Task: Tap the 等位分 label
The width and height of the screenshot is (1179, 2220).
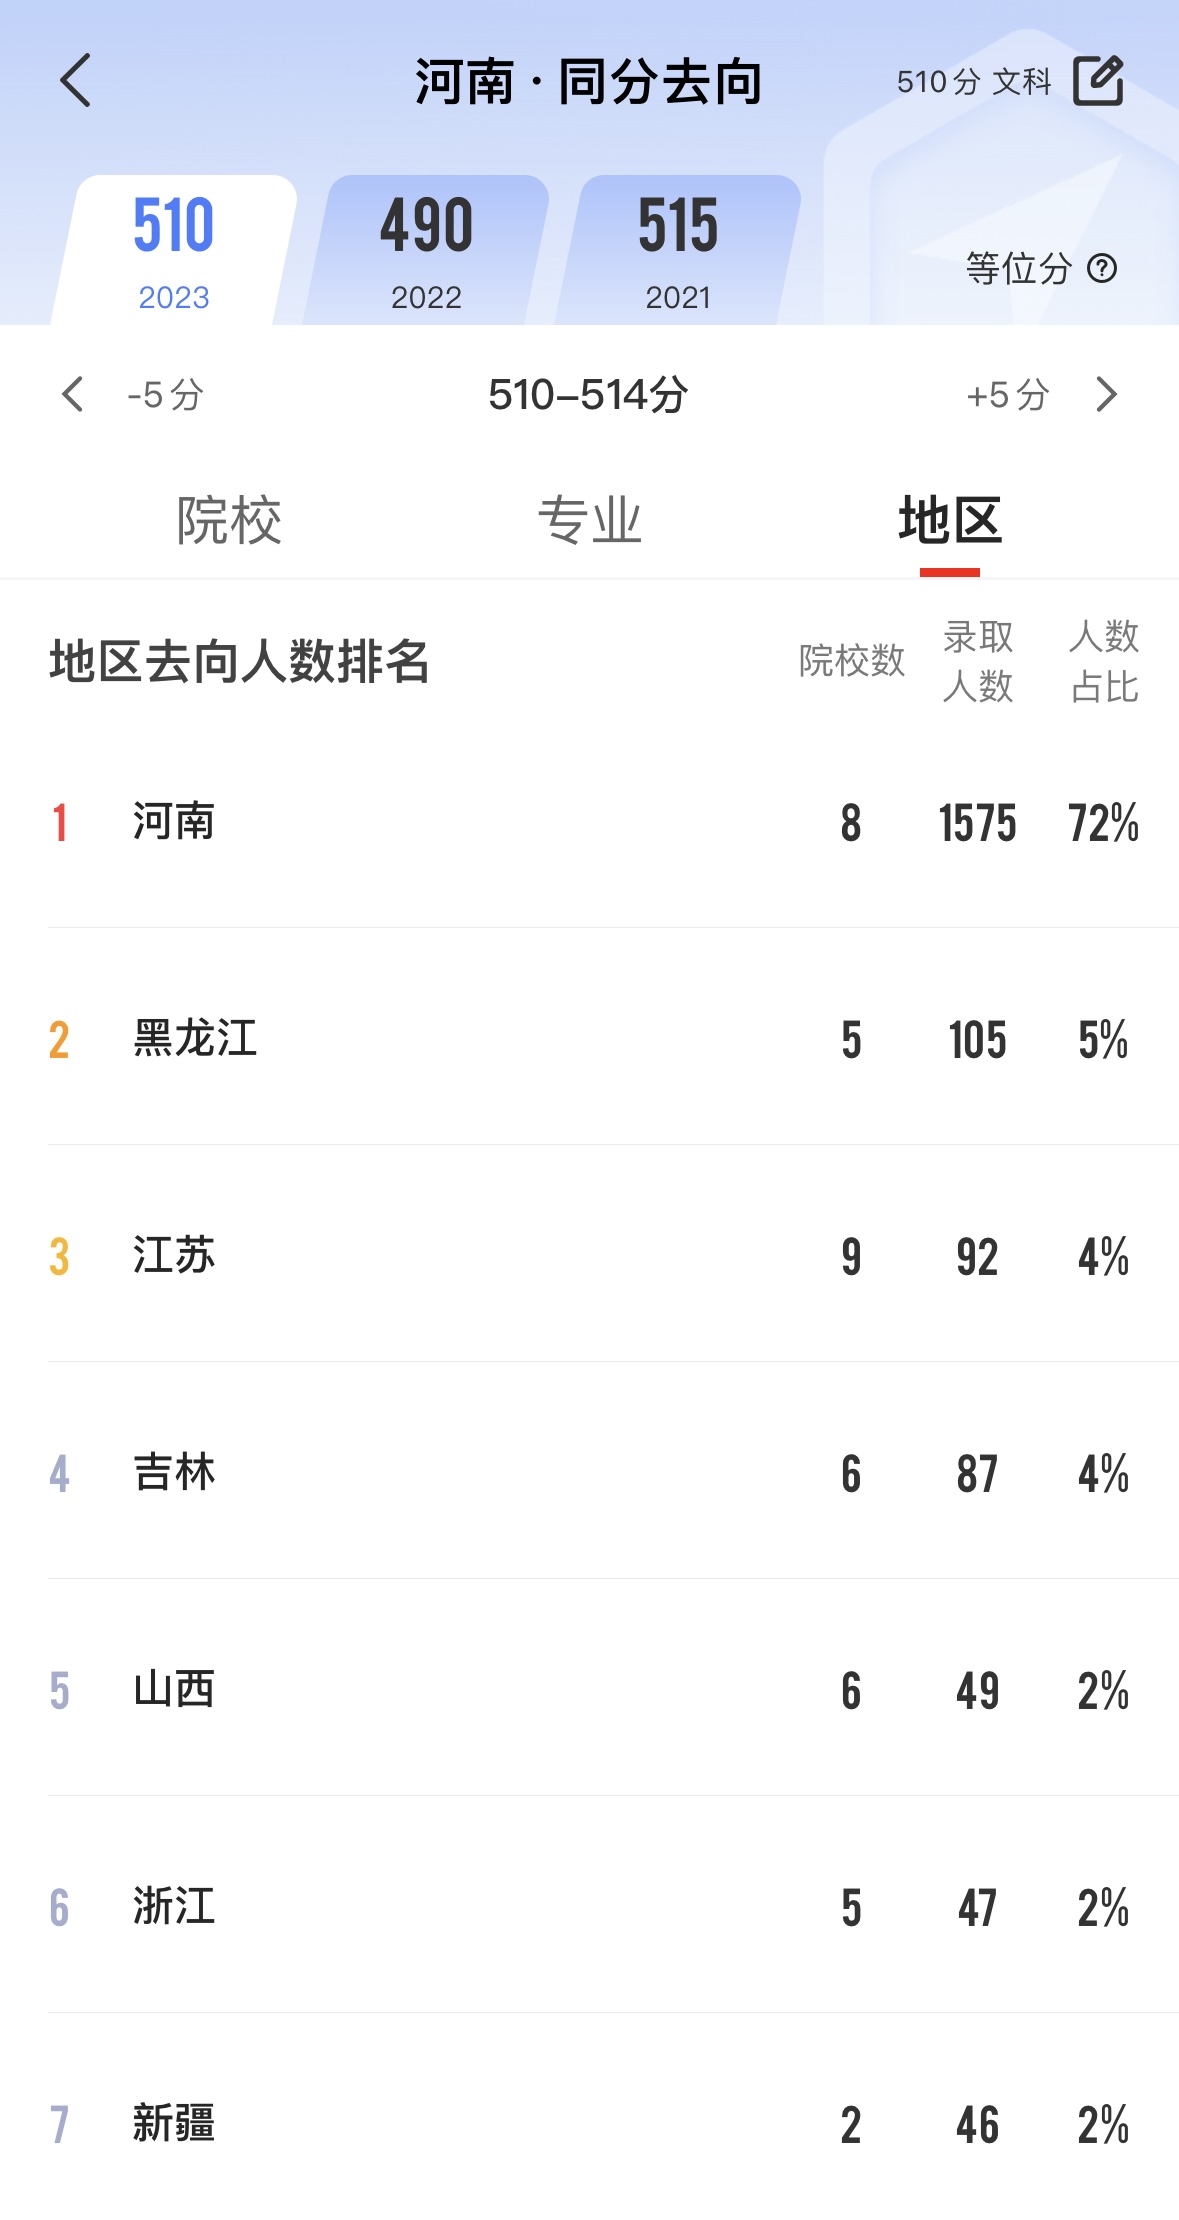Action: (x=1018, y=268)
